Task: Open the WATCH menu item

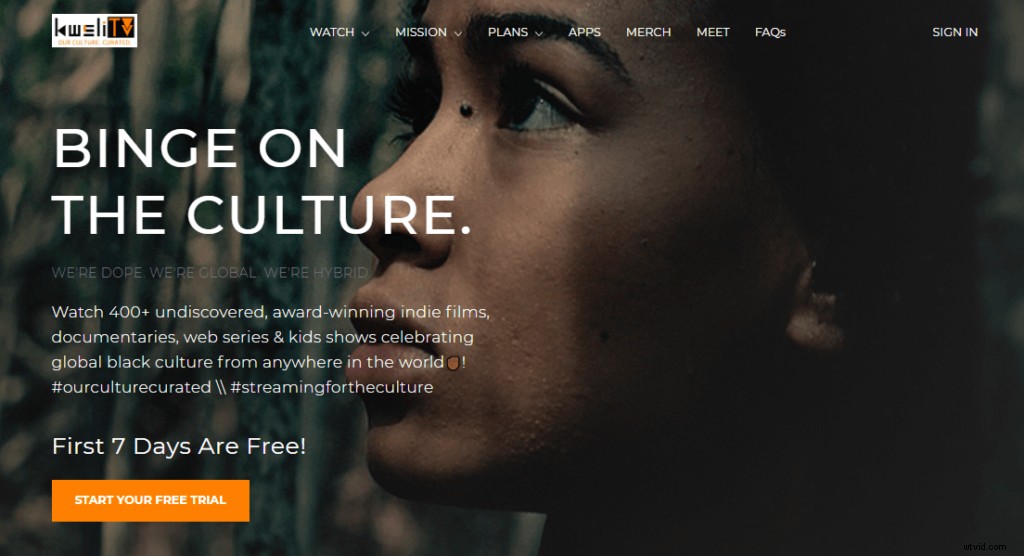Action: pyautogui.click(x=332, y=32)
